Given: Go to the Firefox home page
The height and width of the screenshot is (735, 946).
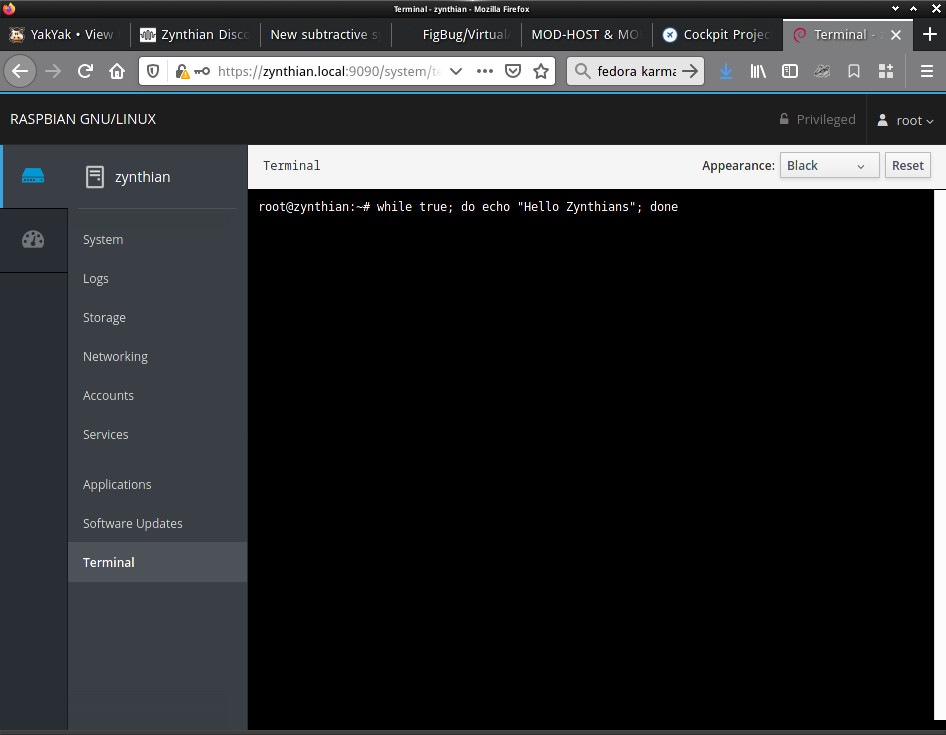Looking at the screenshot, I should 117,71.
